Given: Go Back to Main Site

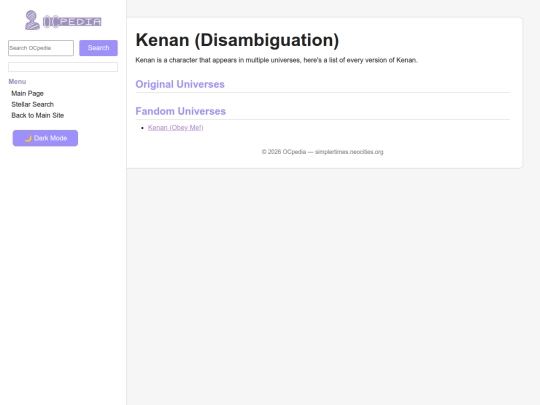Looking at the screenshot, I should click(38, 115).
